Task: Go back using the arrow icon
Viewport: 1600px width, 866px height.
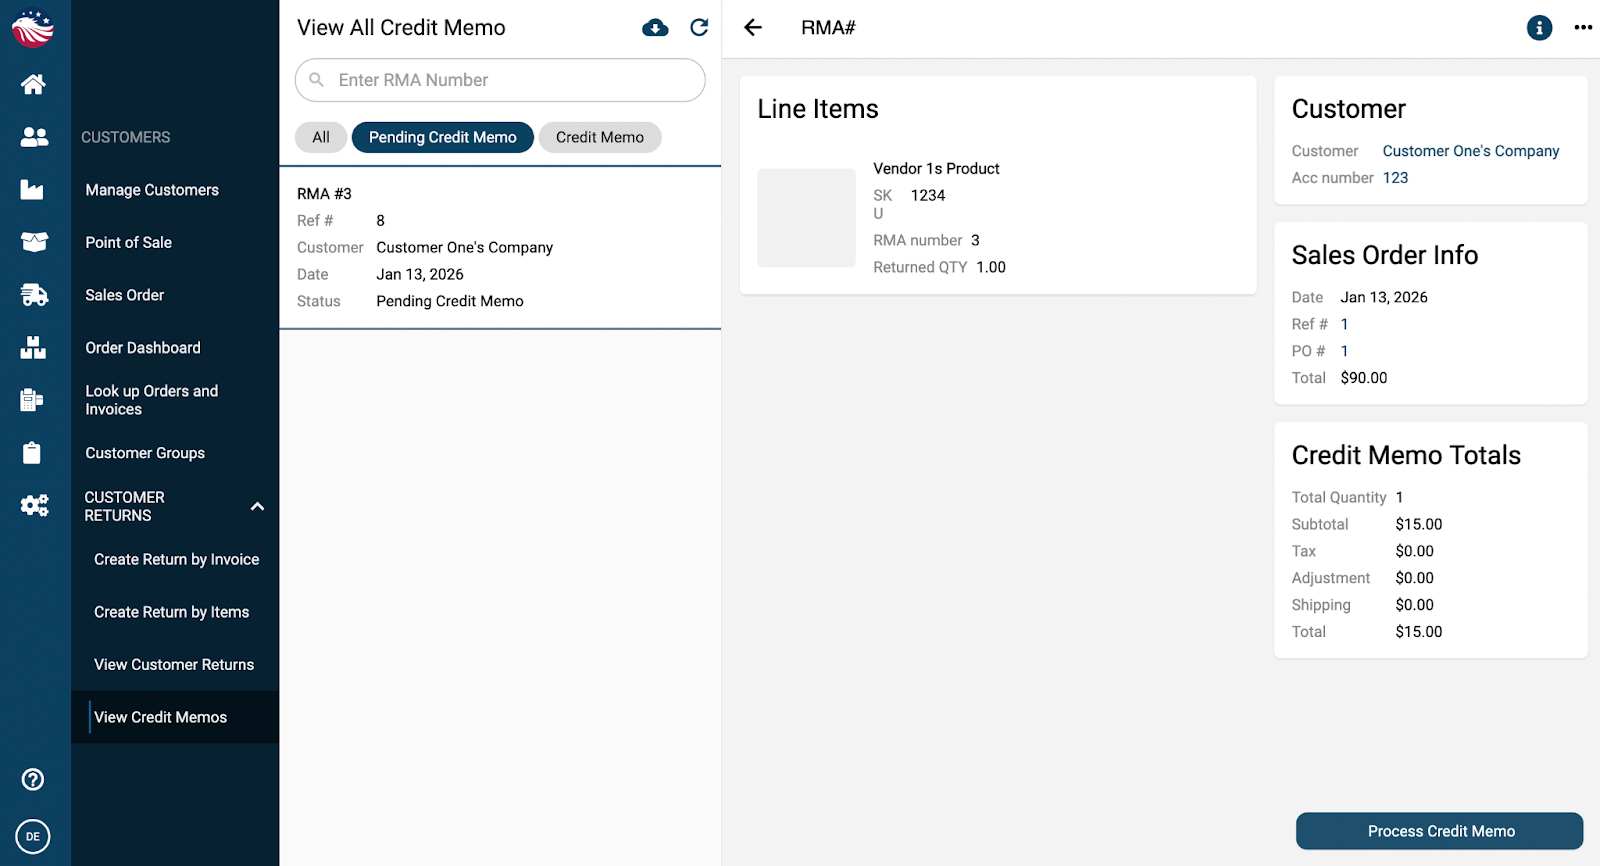Action: 753,28
